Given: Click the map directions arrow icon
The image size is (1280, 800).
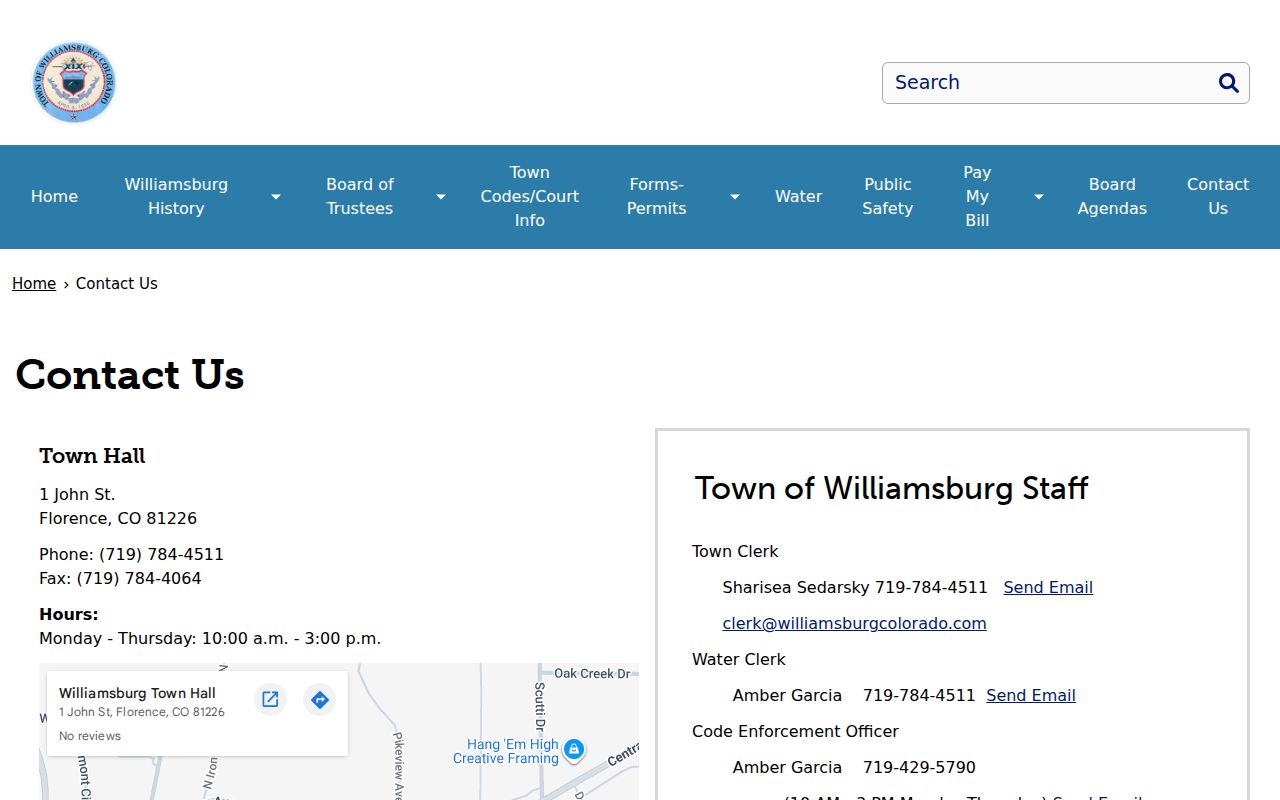Looking at the screenshot, I should 319,699.
